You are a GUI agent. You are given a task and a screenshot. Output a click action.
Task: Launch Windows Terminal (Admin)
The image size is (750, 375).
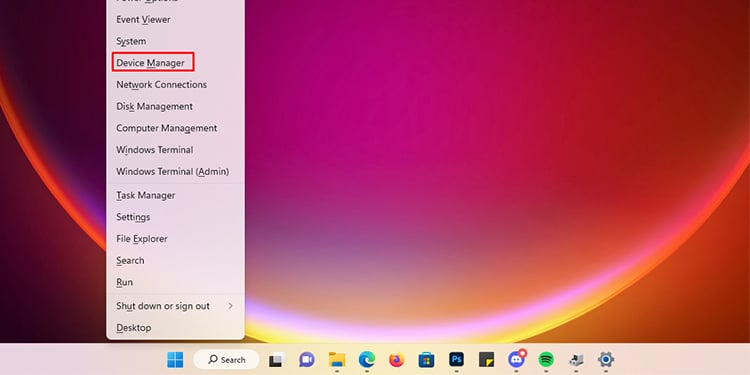(176, 171)
